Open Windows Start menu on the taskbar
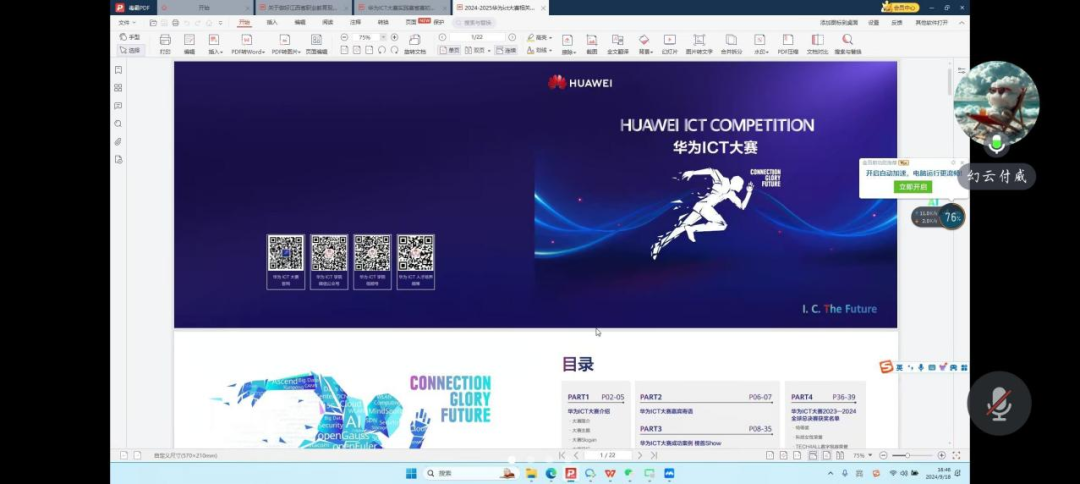Image resolution: width=1080 pixels, height=484 pixels. 411,474
